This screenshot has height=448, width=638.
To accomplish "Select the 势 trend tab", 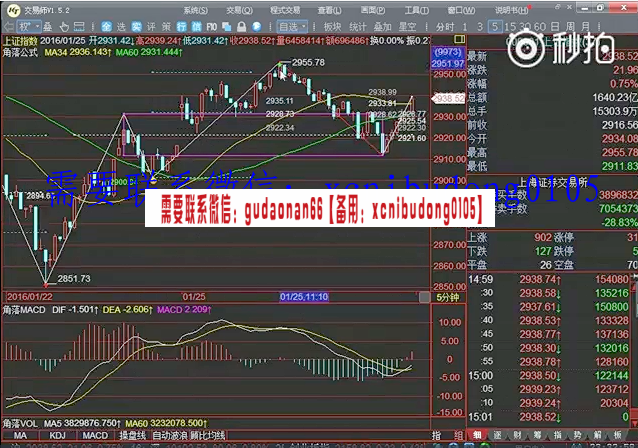I will [x=577, y=435].
